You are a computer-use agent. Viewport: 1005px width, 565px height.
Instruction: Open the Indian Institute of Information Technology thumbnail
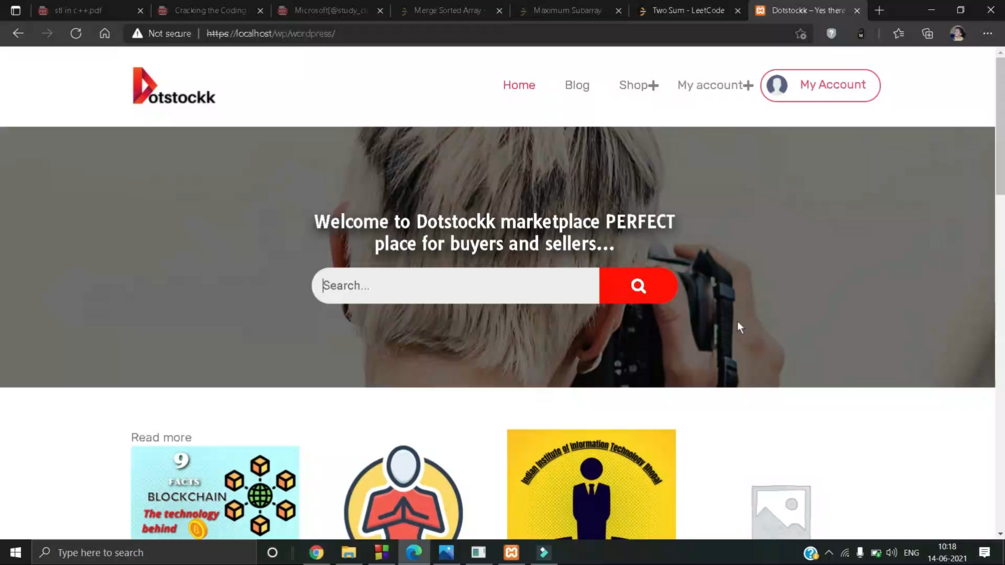click(x=591, y=484)
